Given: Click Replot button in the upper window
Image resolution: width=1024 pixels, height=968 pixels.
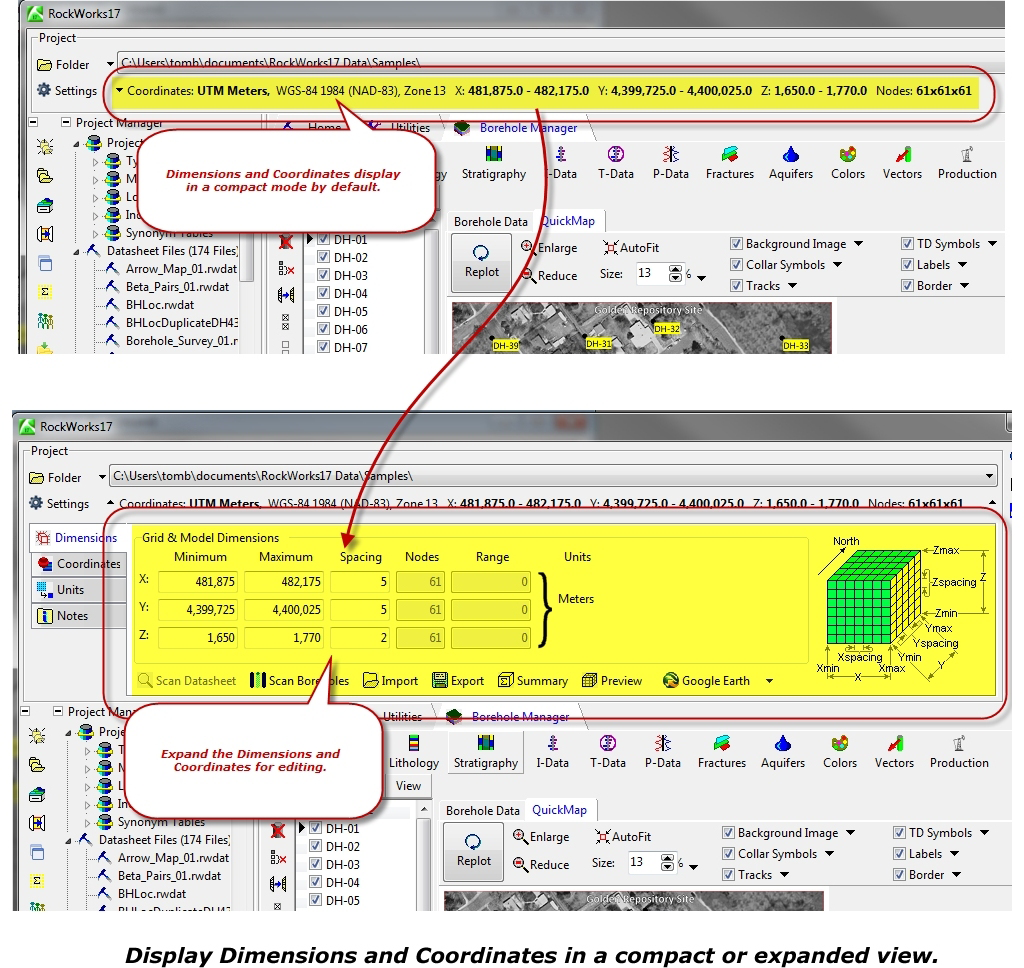Looking at the screenshot, I should [481, 263].
